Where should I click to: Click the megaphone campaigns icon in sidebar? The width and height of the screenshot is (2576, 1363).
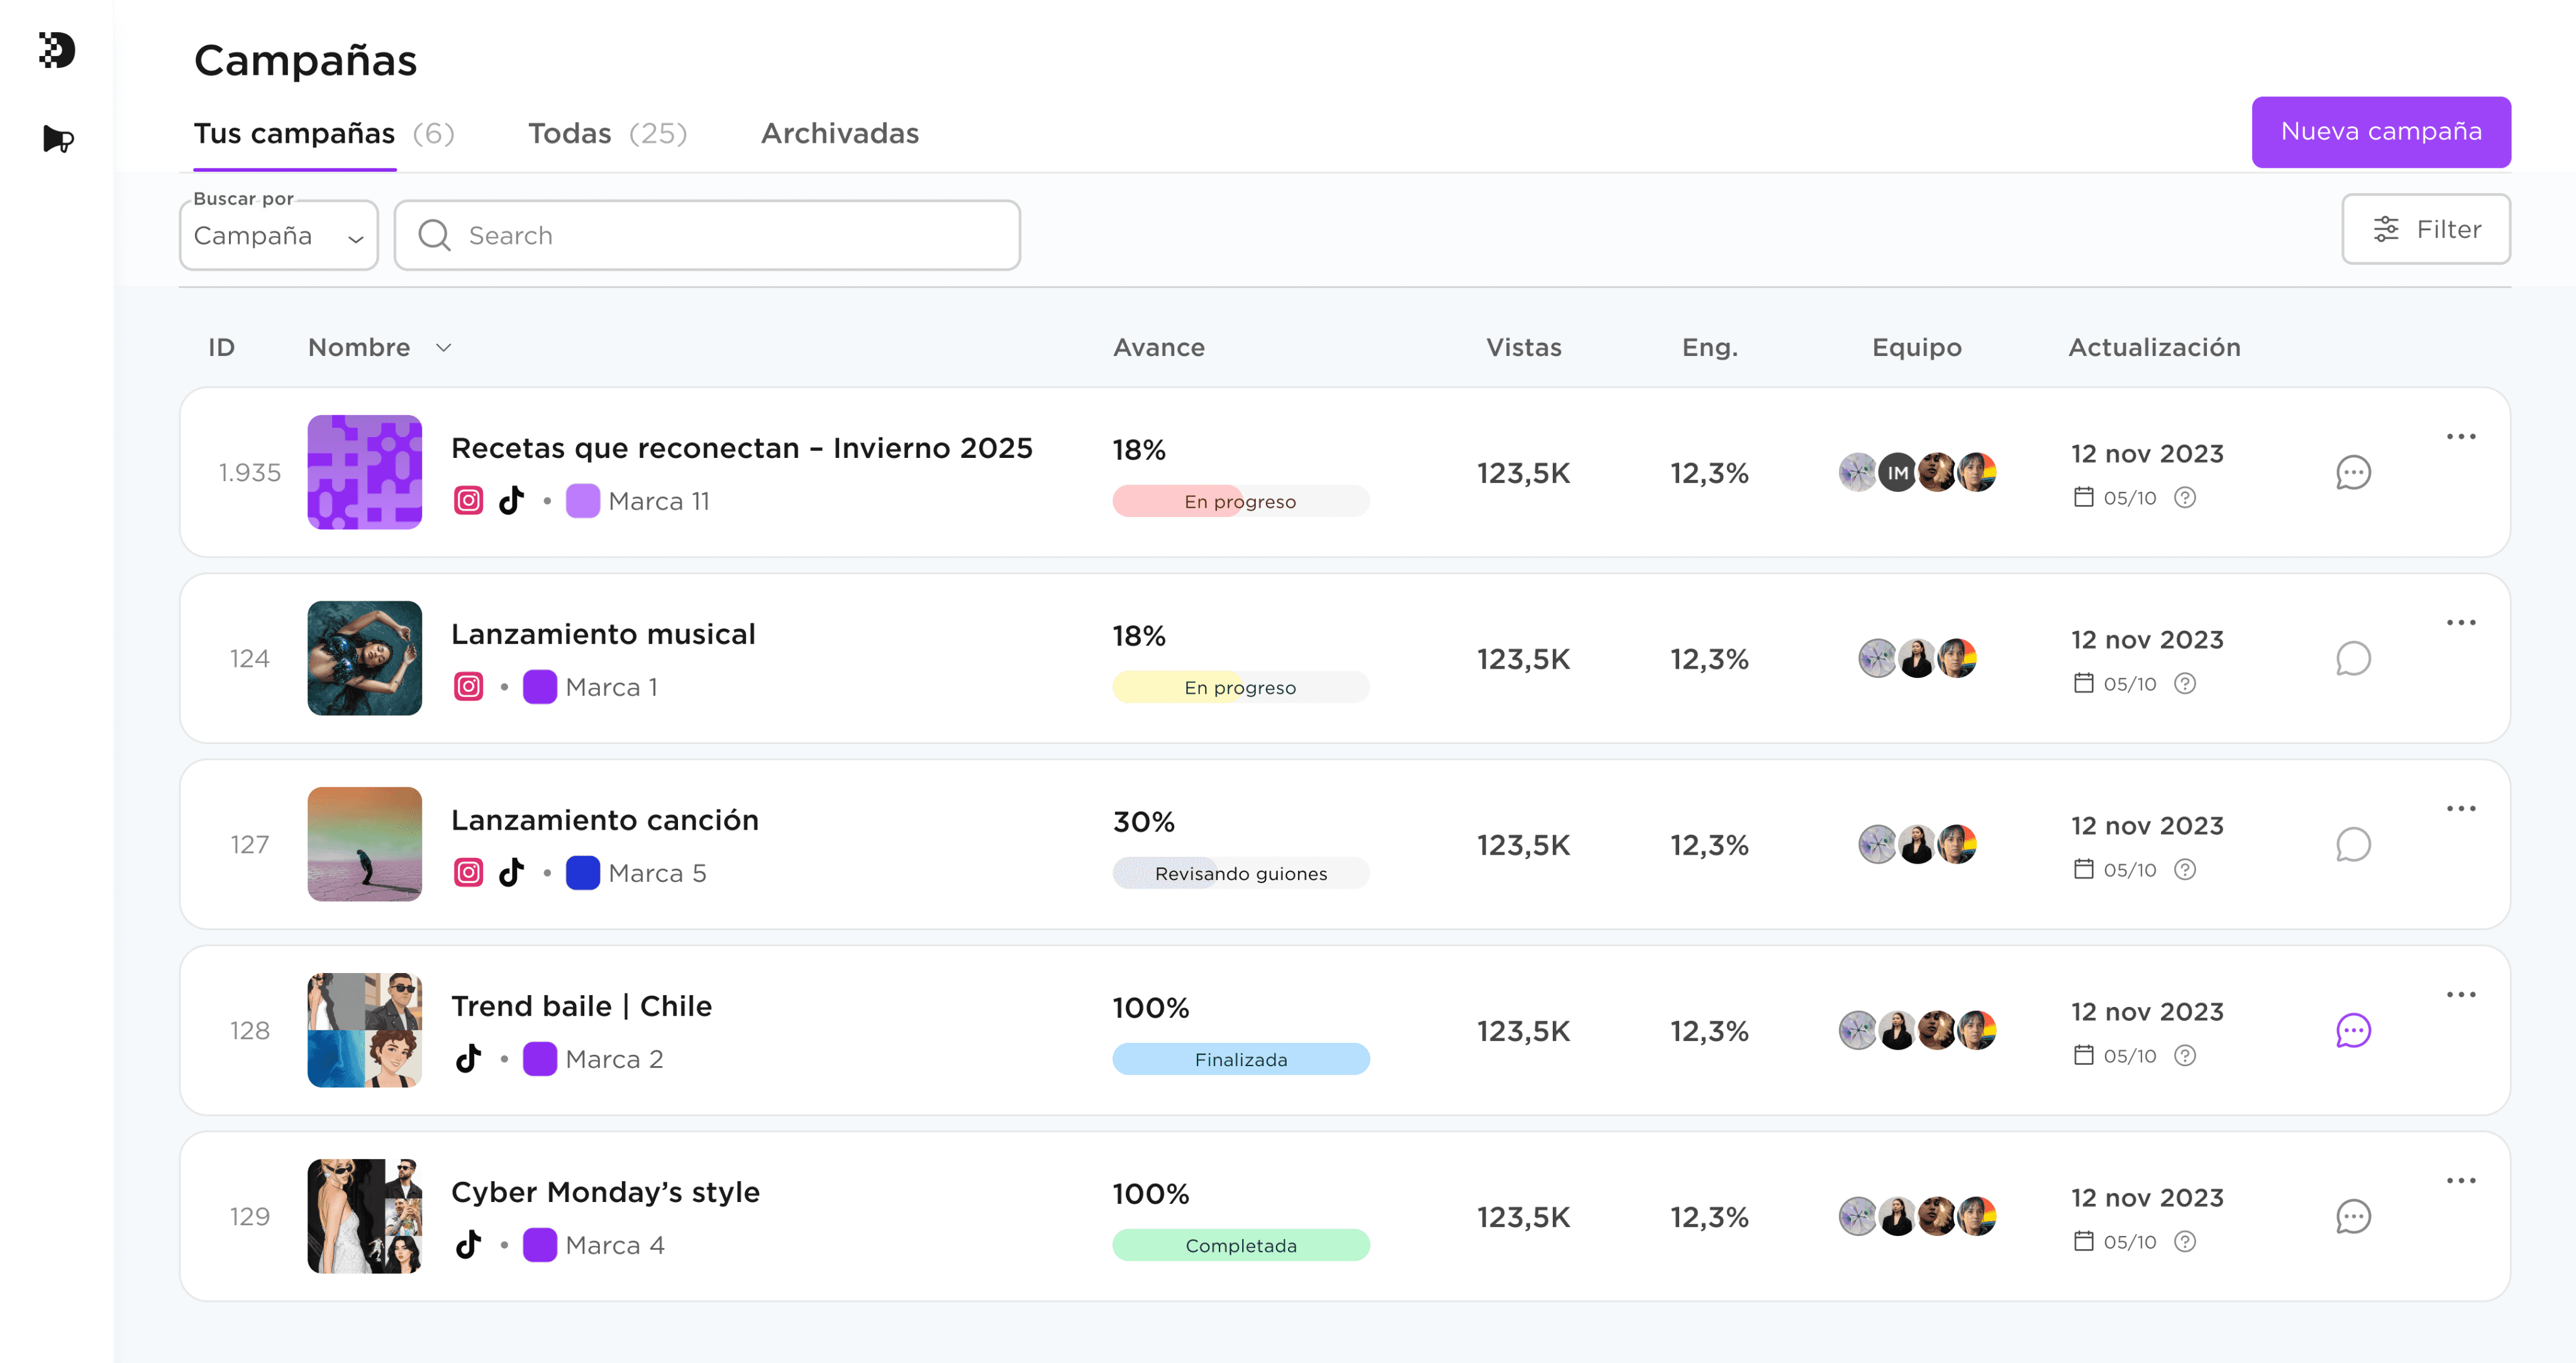coord(58,139)
